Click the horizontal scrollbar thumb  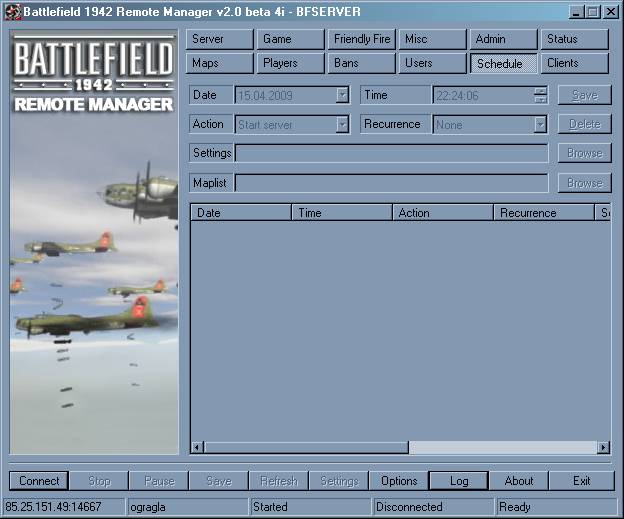306,447
